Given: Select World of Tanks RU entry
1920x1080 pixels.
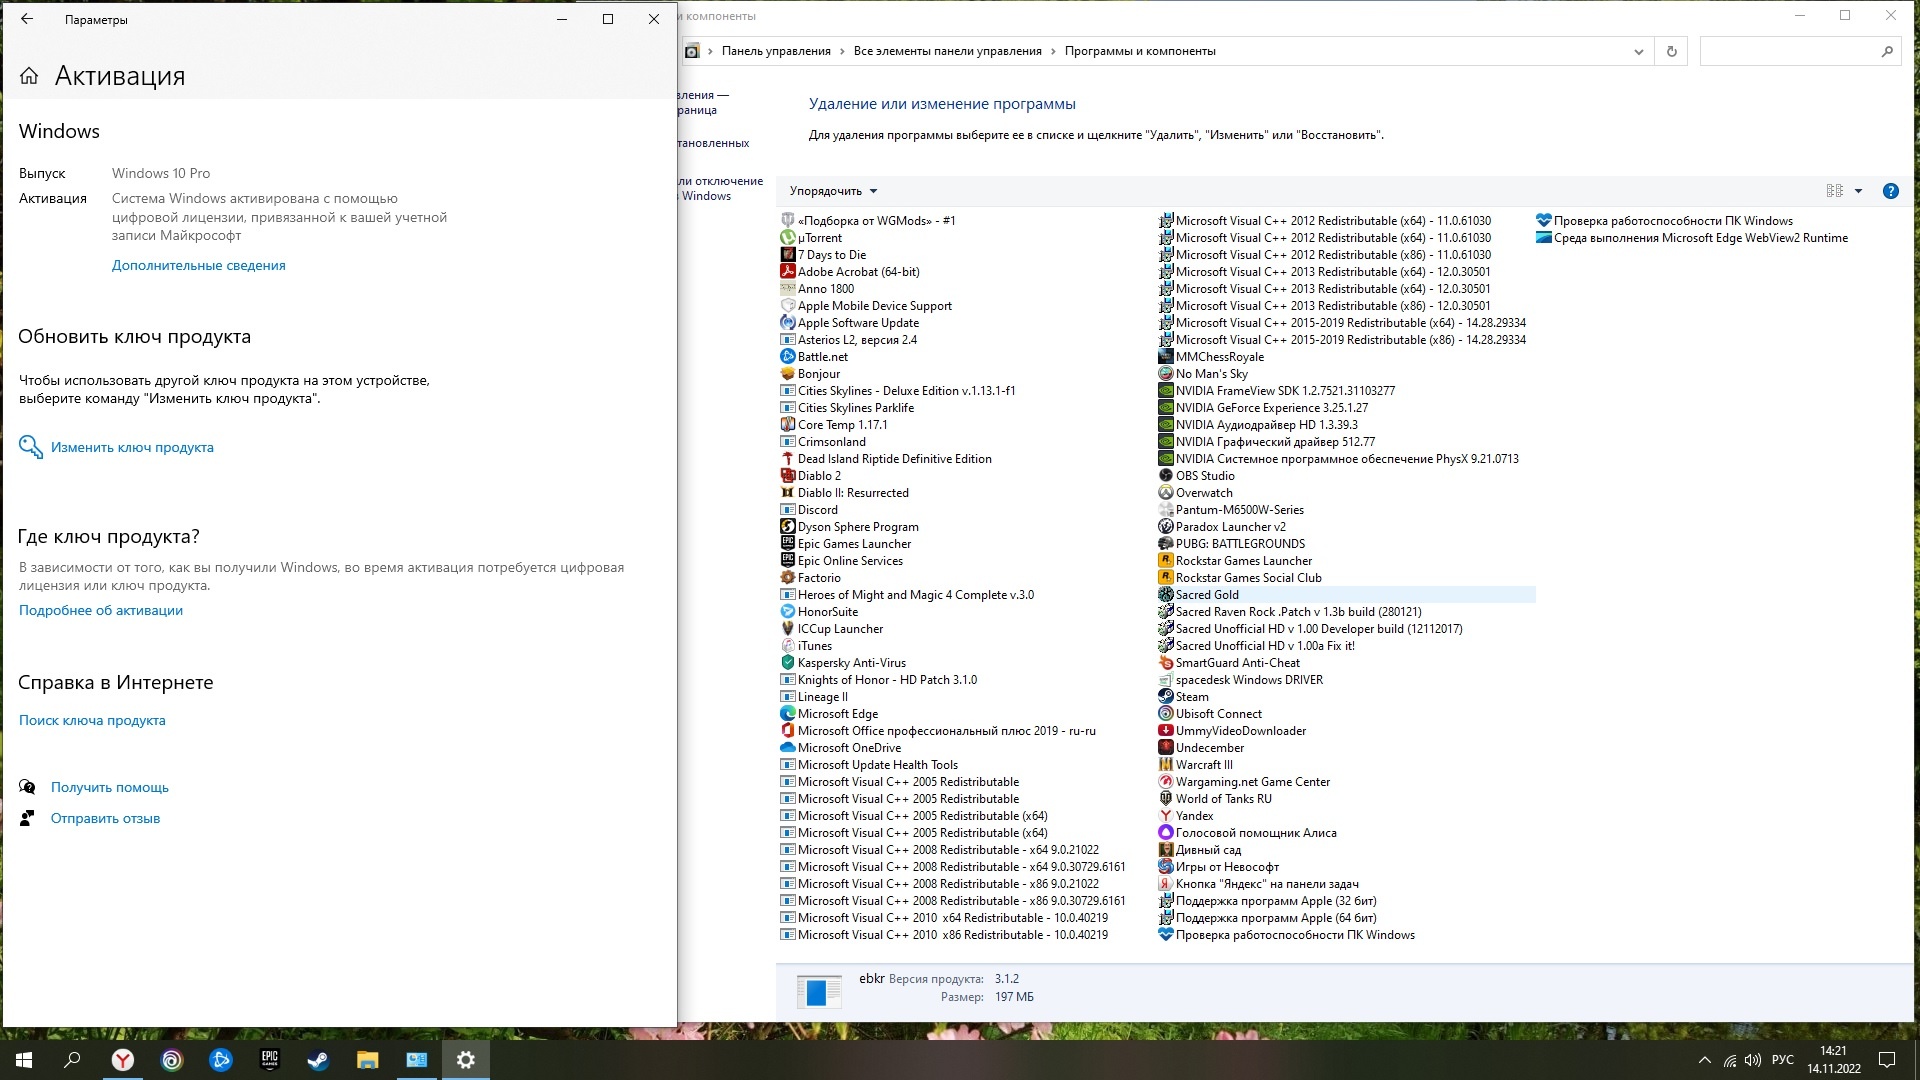Looking at the screenshot, I should click(x=1223, y=799).
